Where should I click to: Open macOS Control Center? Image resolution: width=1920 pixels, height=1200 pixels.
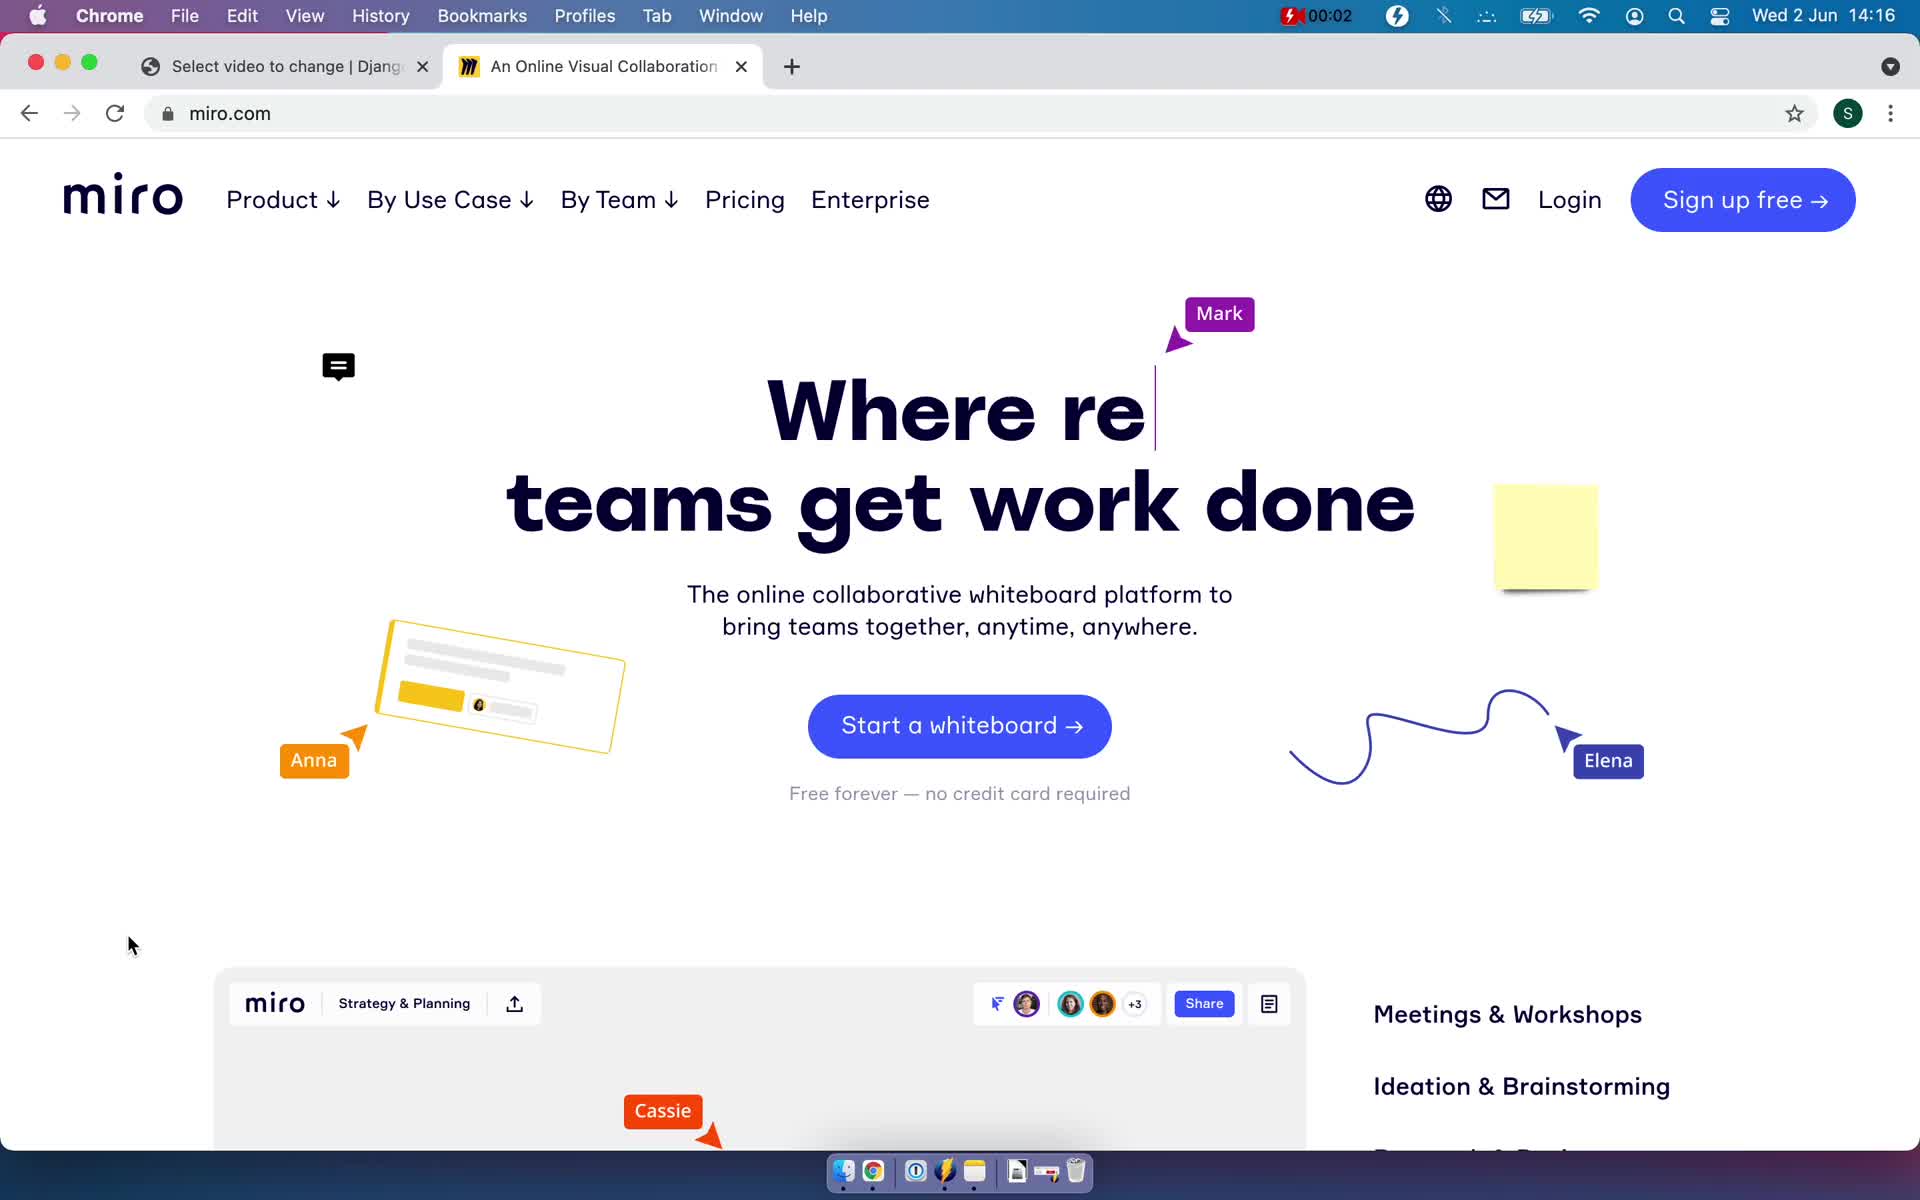[x=1720, y=16]
